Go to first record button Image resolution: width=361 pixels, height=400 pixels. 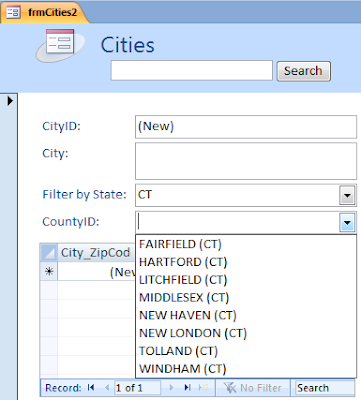pyautogui.click(x=91, y=388)
